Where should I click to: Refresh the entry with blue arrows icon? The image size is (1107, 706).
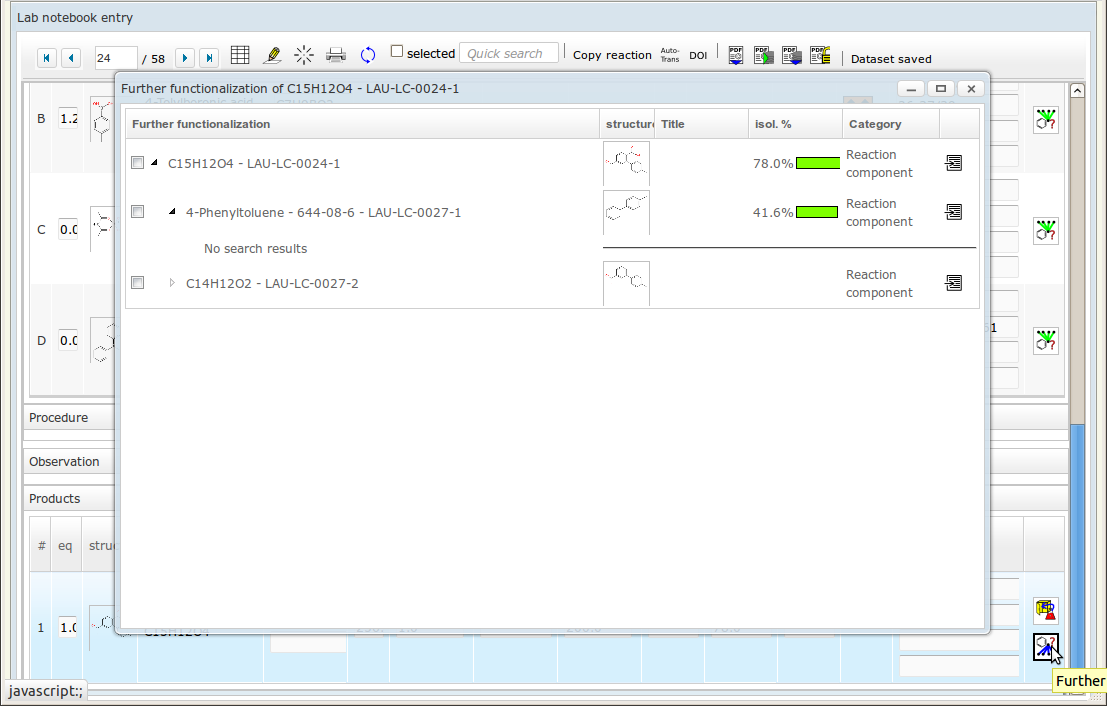click(368, 55)
